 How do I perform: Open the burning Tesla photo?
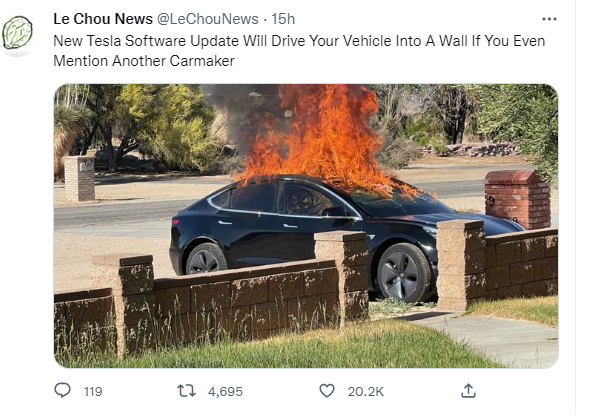tap(306, 226)
